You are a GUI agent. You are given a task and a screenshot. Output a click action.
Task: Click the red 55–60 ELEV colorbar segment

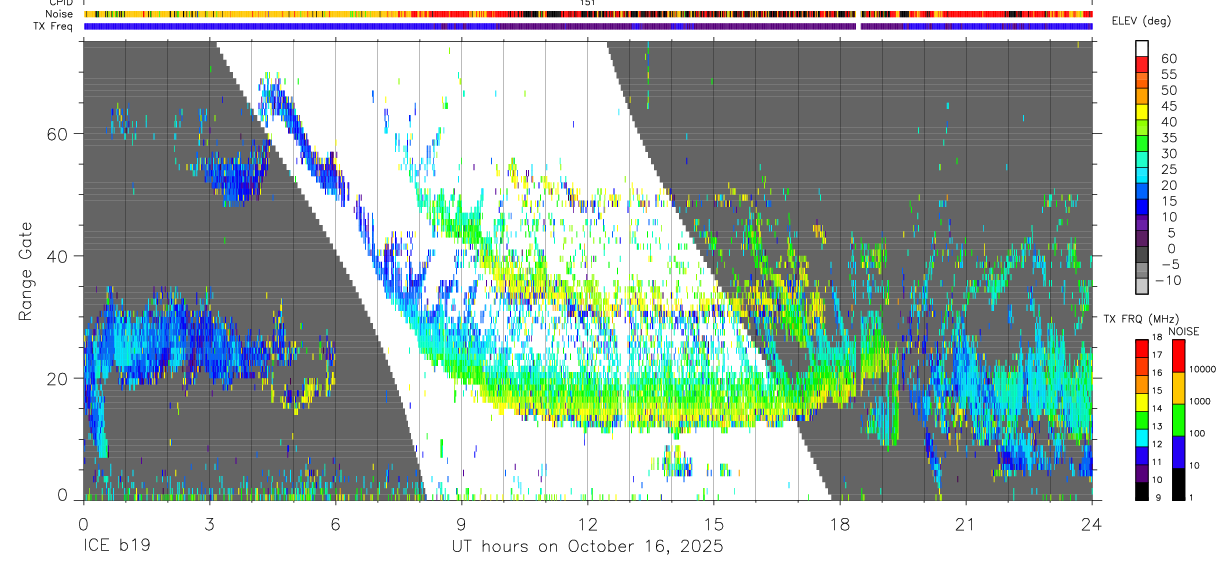pyautogui.click(x=1141, y=64)
